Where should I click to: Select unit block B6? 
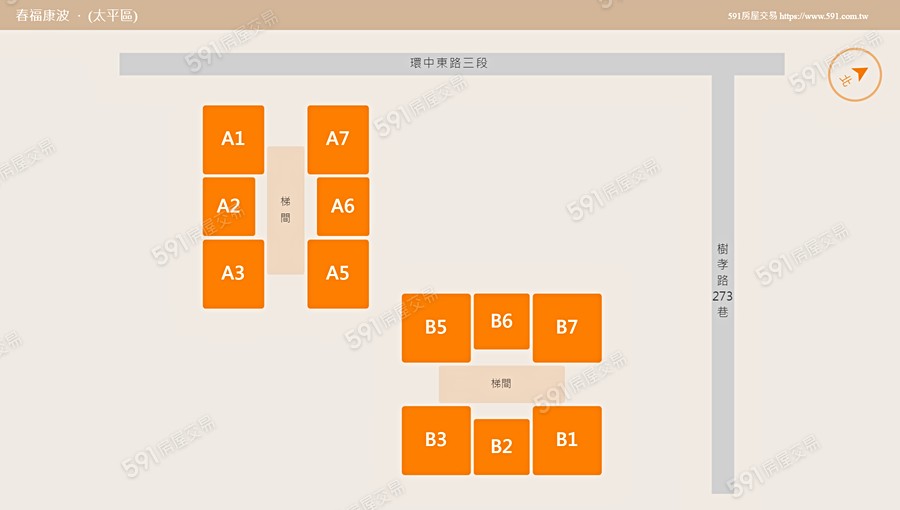501,321
